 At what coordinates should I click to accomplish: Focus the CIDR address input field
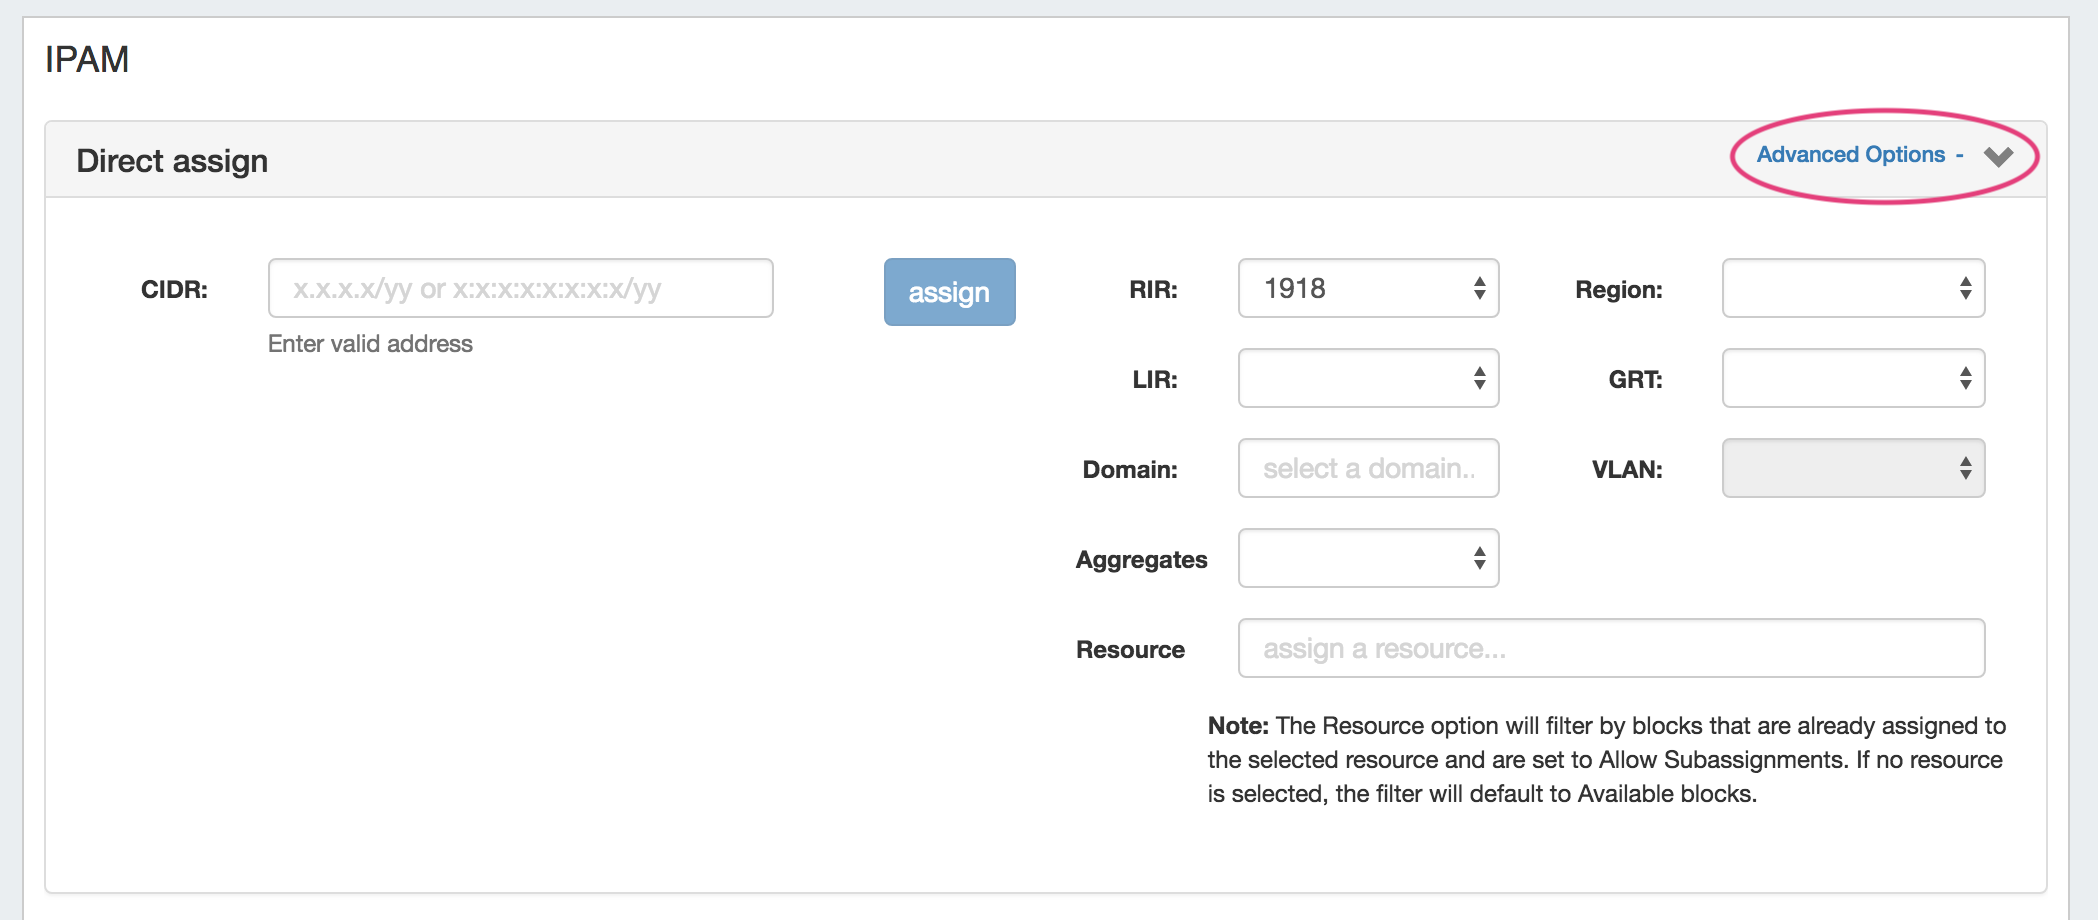pyautogui.click(x=520, y=289)
